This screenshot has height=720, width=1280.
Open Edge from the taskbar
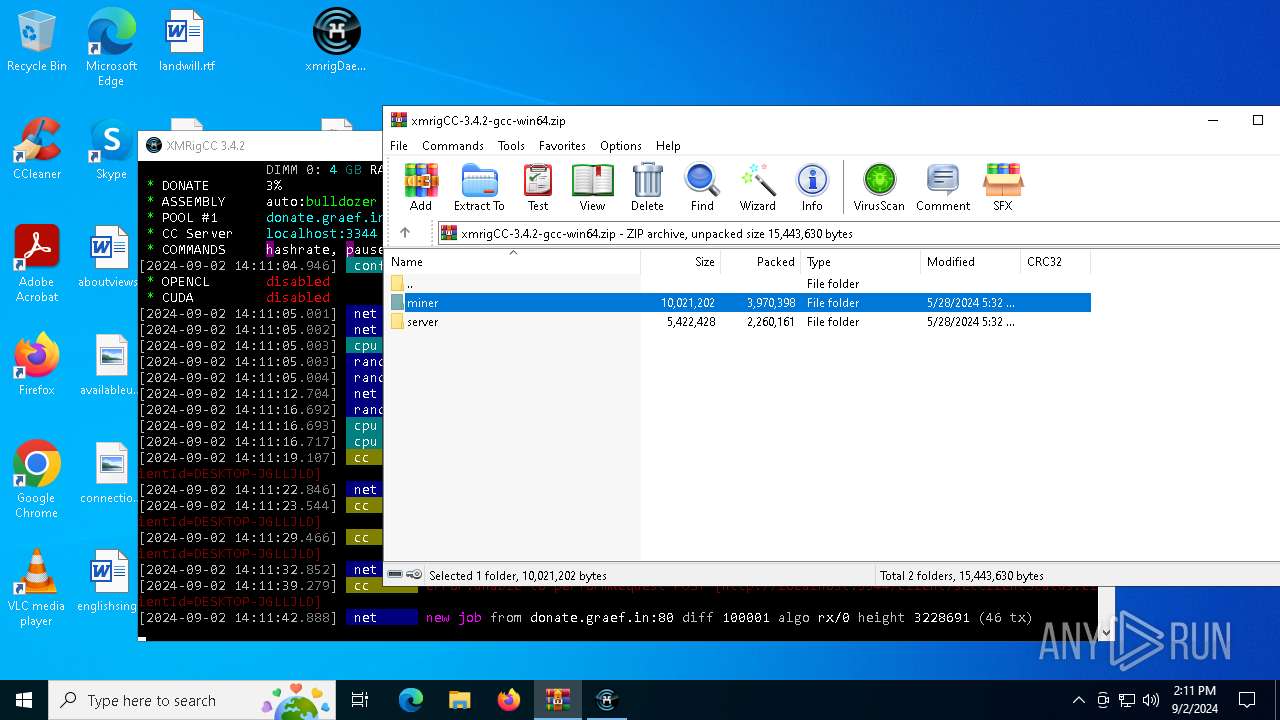[411, 700]
